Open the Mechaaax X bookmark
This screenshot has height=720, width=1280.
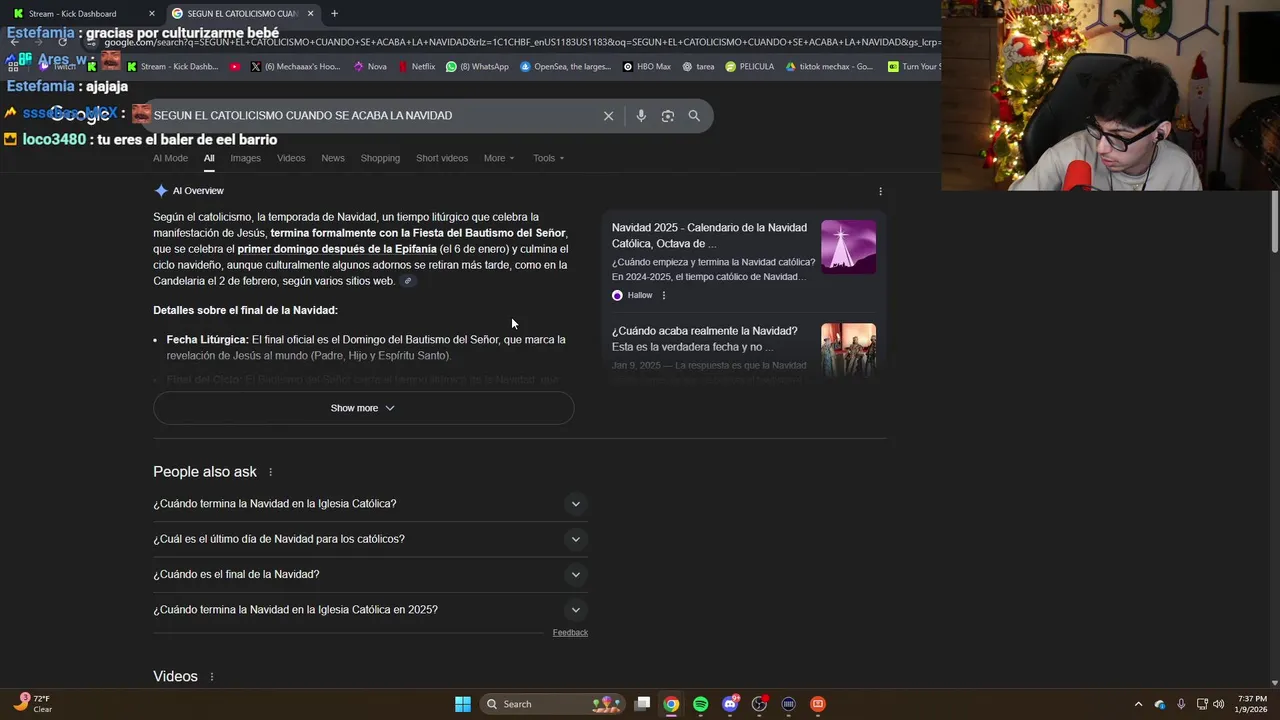pos(295,67)
